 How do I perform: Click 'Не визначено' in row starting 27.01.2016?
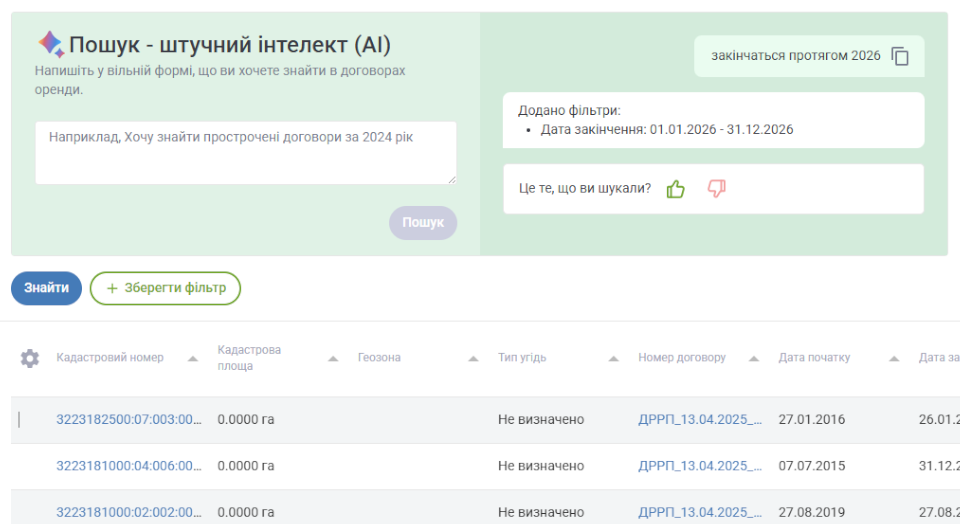[x=541, y=419]
